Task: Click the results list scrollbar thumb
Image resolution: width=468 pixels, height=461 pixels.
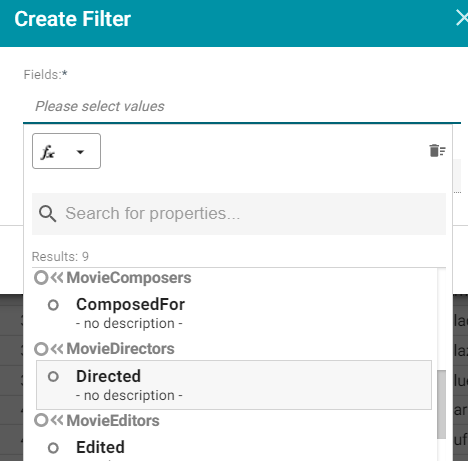Action: [441, 404]
